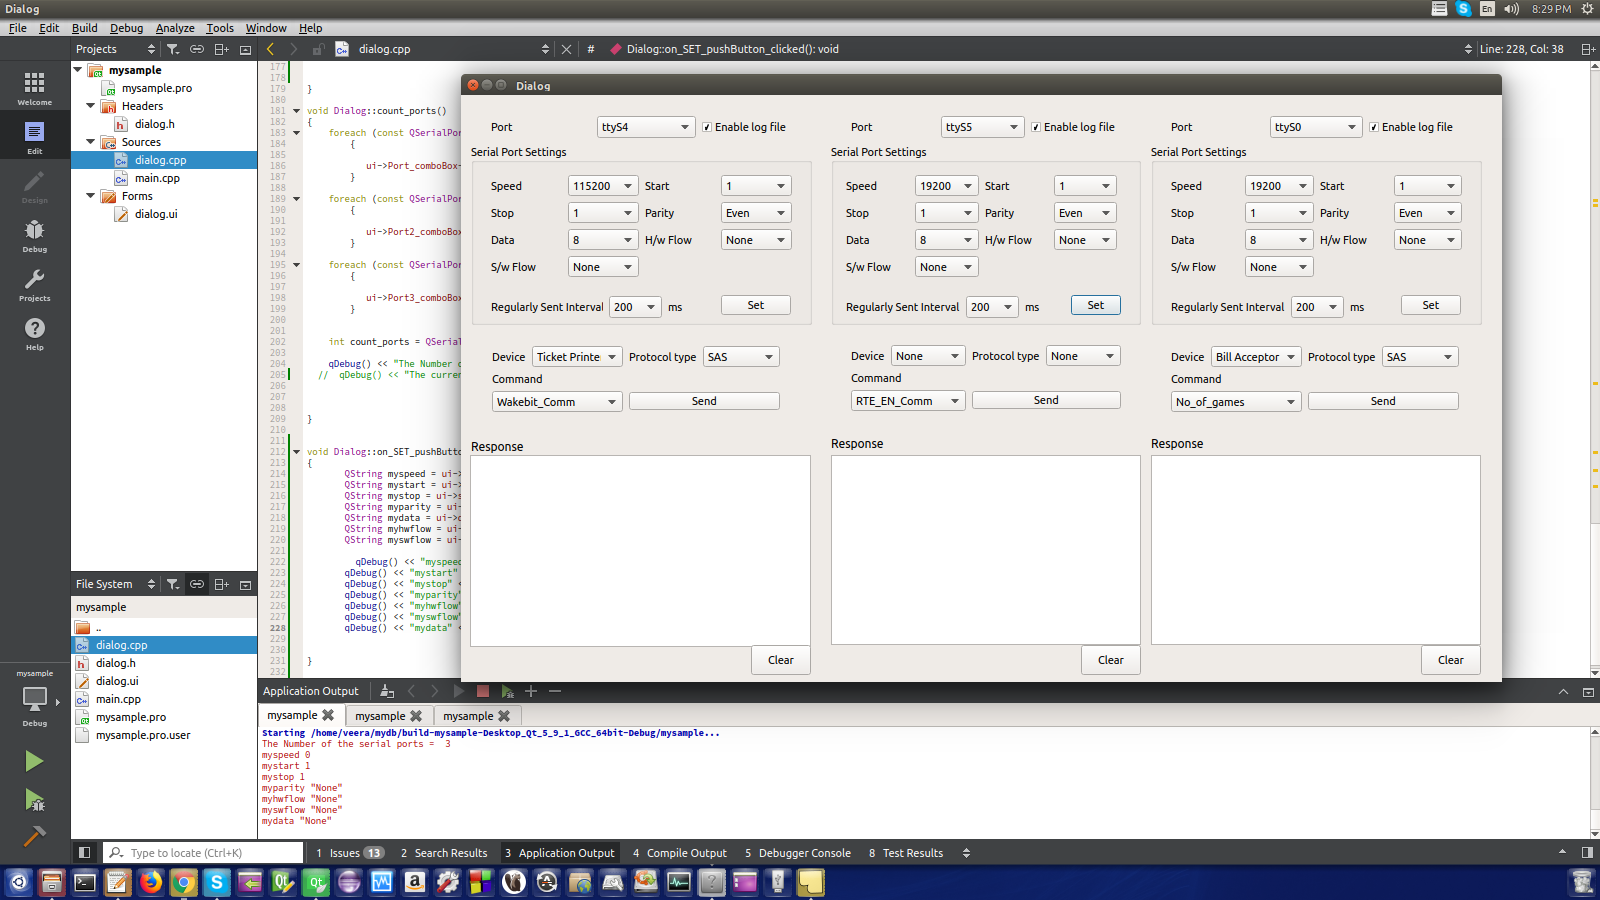Click the Build hammer icon
Image resolution: width=1600 pixels, height=900 pixels.
tap(34, 836)
